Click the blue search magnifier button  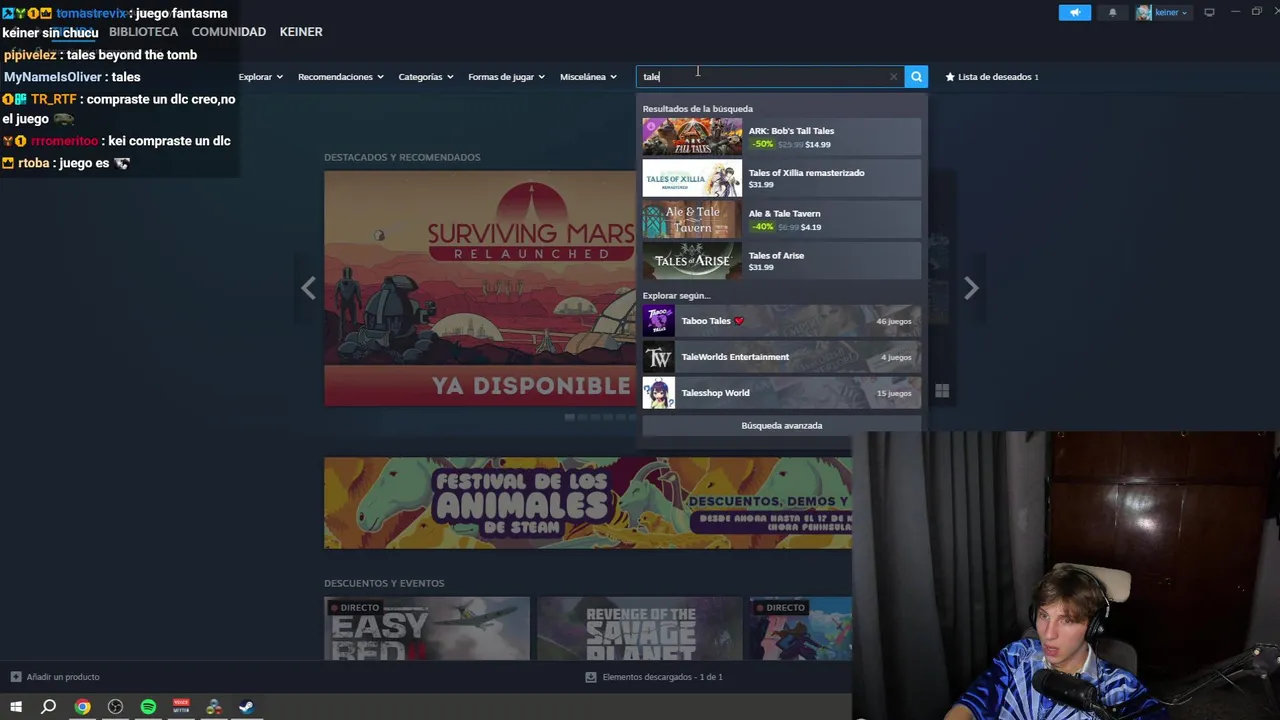tap(916, 76)
